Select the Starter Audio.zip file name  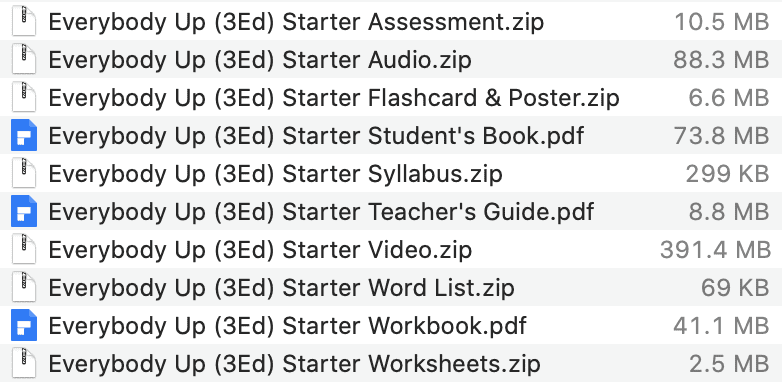click(260, 60)
